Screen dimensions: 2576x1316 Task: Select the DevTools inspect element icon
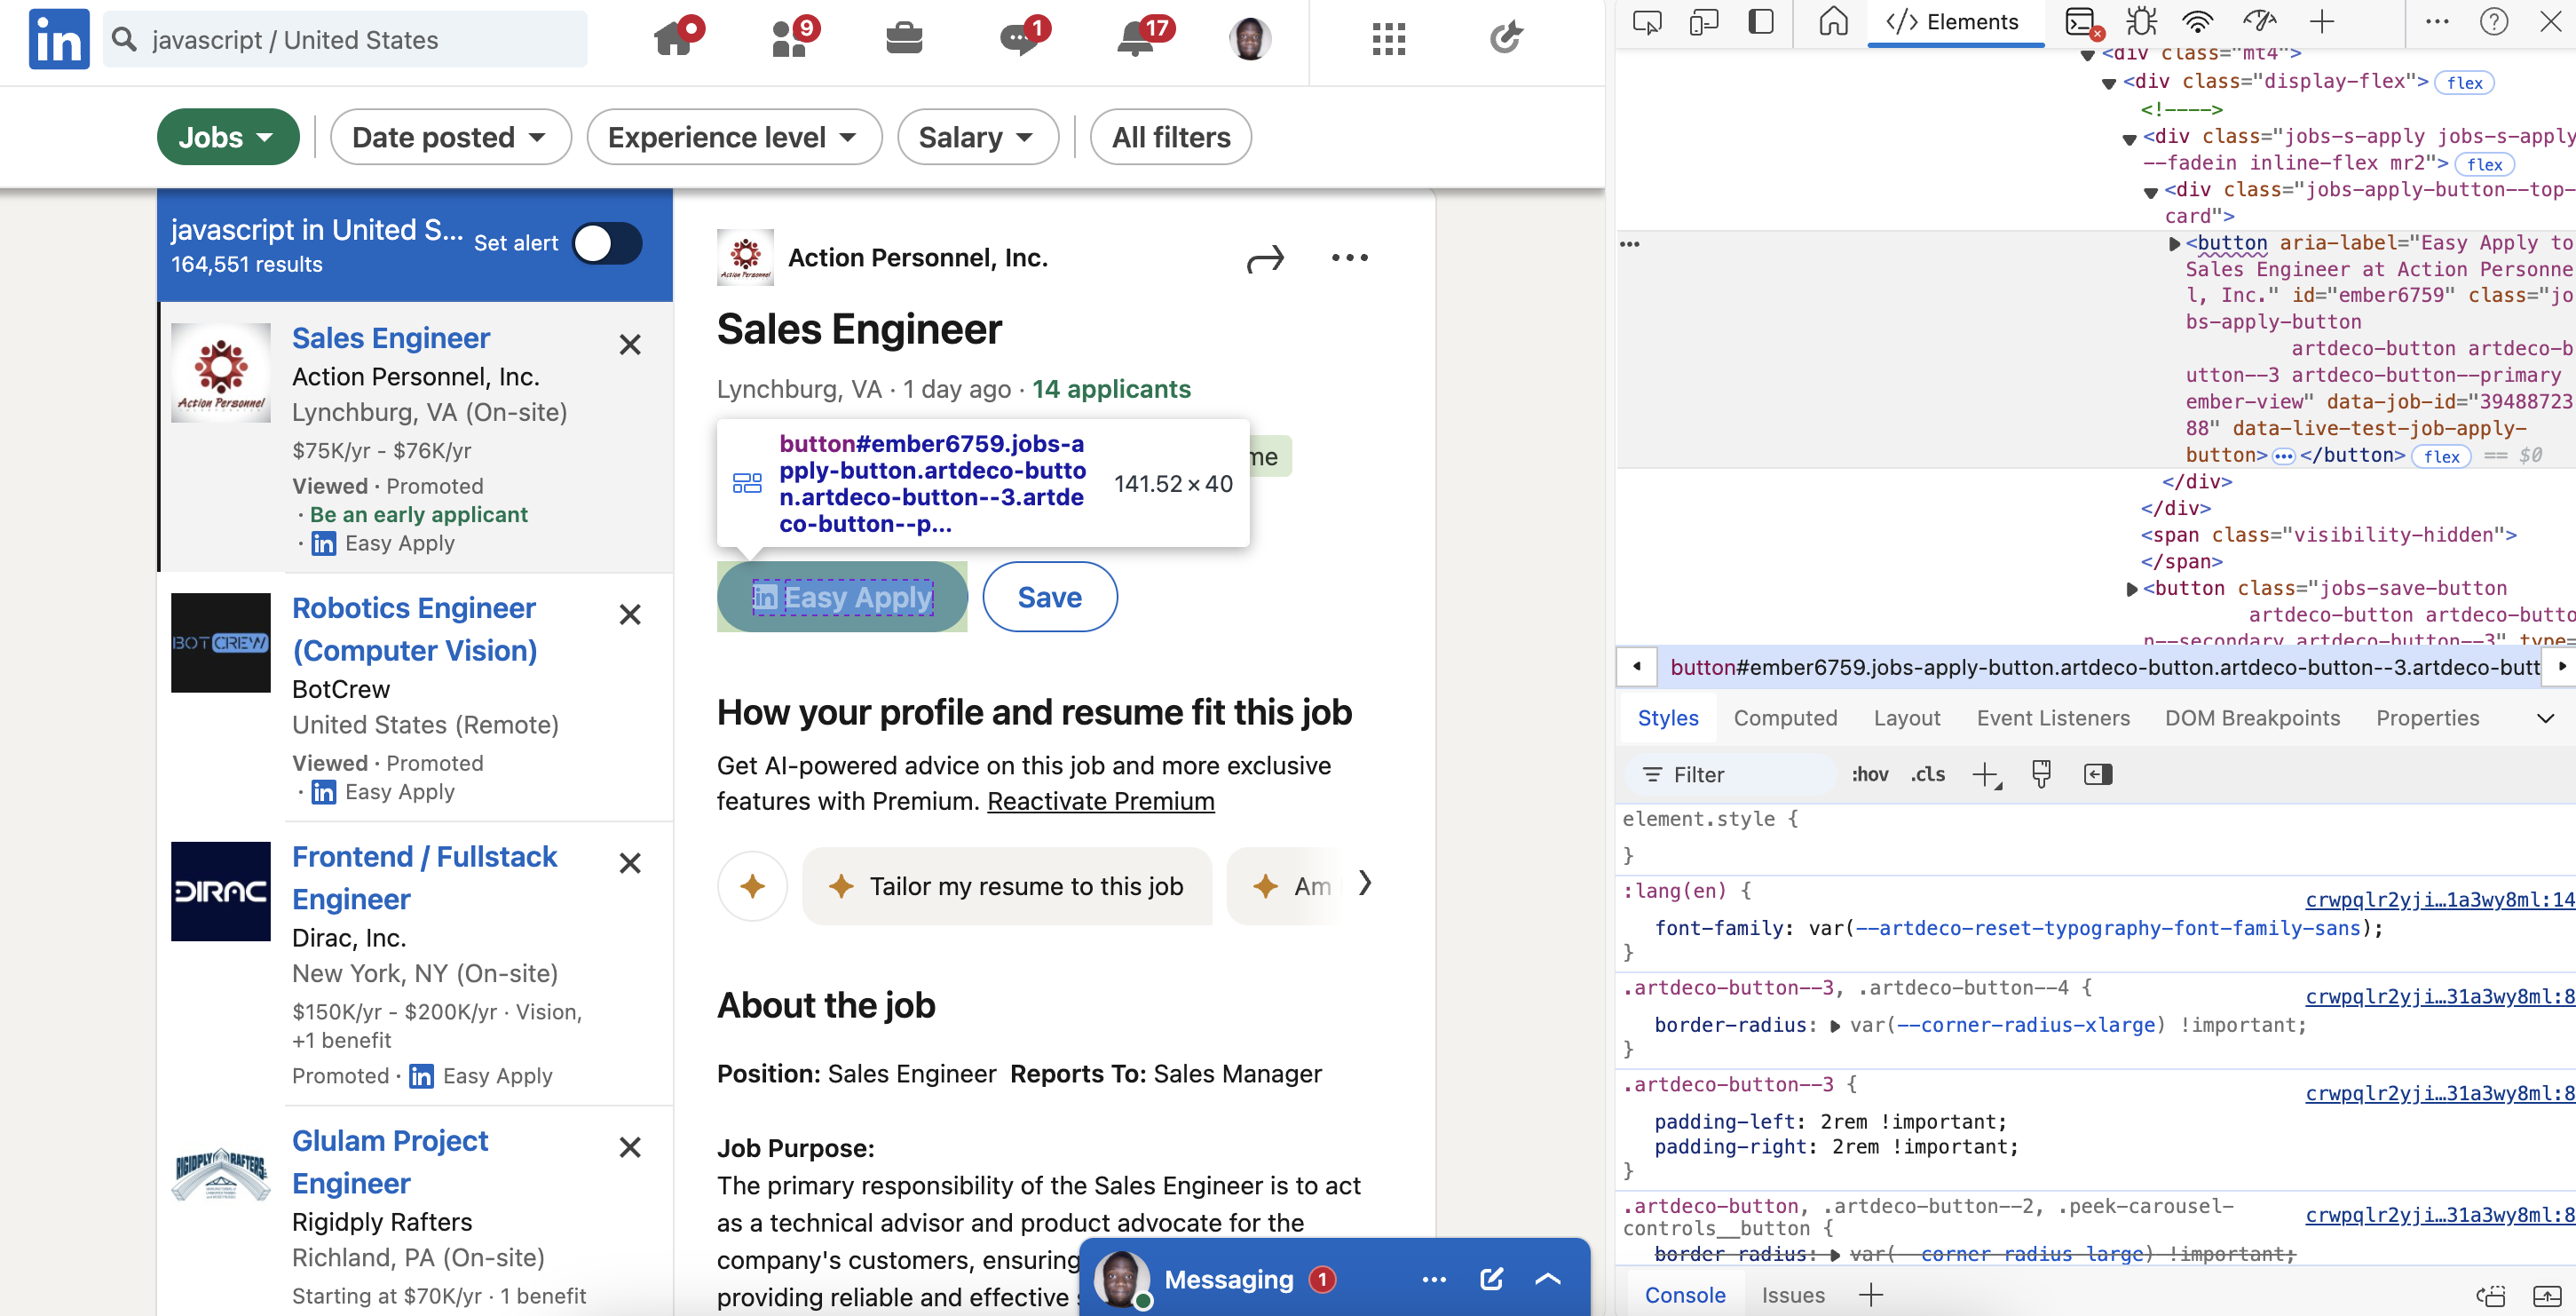point(1646,22)
